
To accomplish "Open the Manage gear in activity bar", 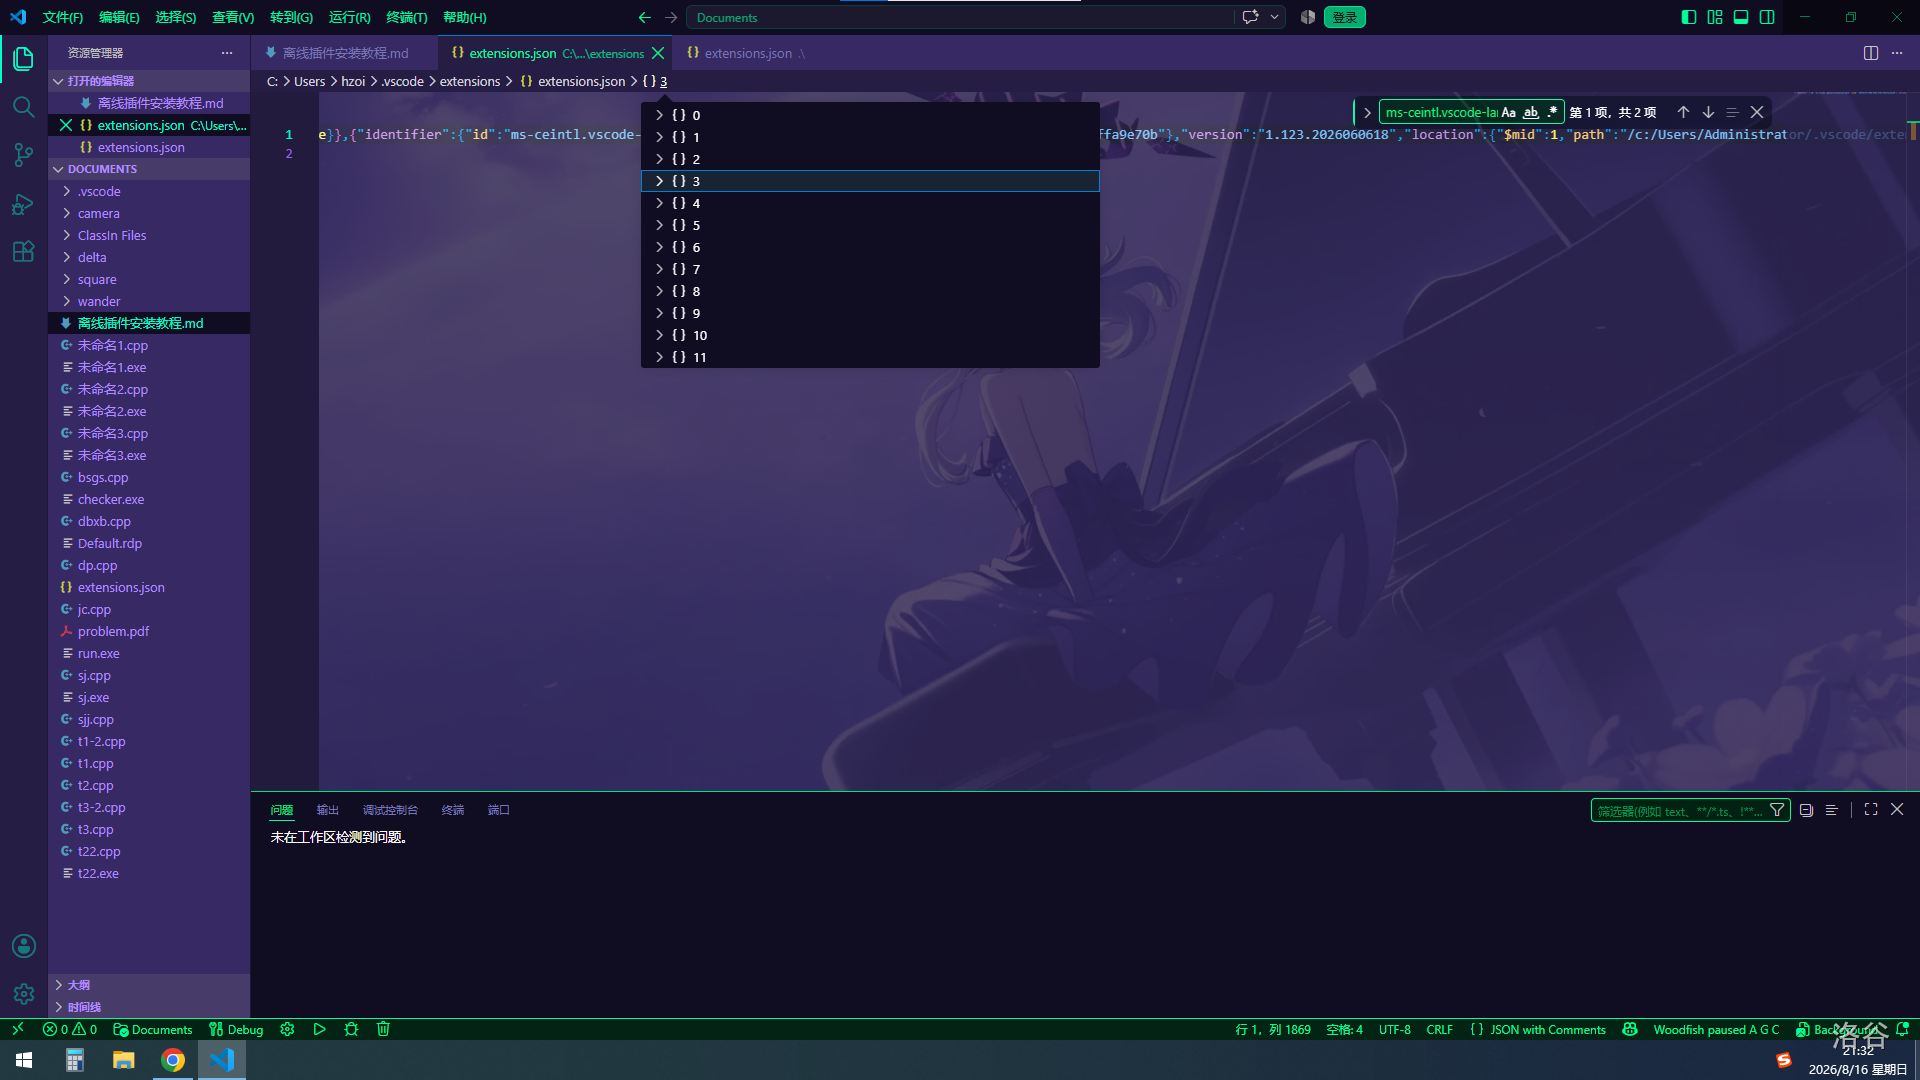I will pos(24,994).
